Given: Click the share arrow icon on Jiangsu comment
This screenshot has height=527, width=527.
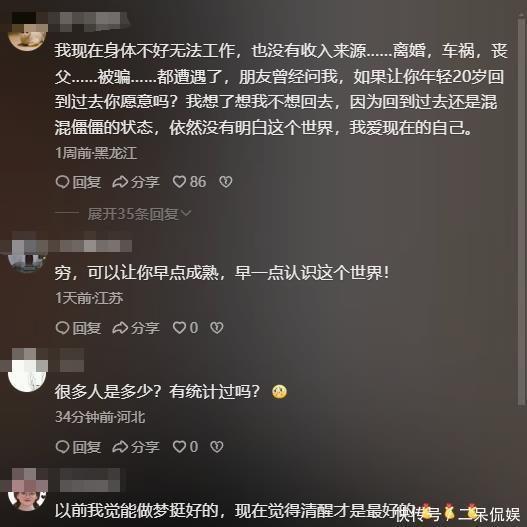Looking at the screenshot, I should coord(120,328).
